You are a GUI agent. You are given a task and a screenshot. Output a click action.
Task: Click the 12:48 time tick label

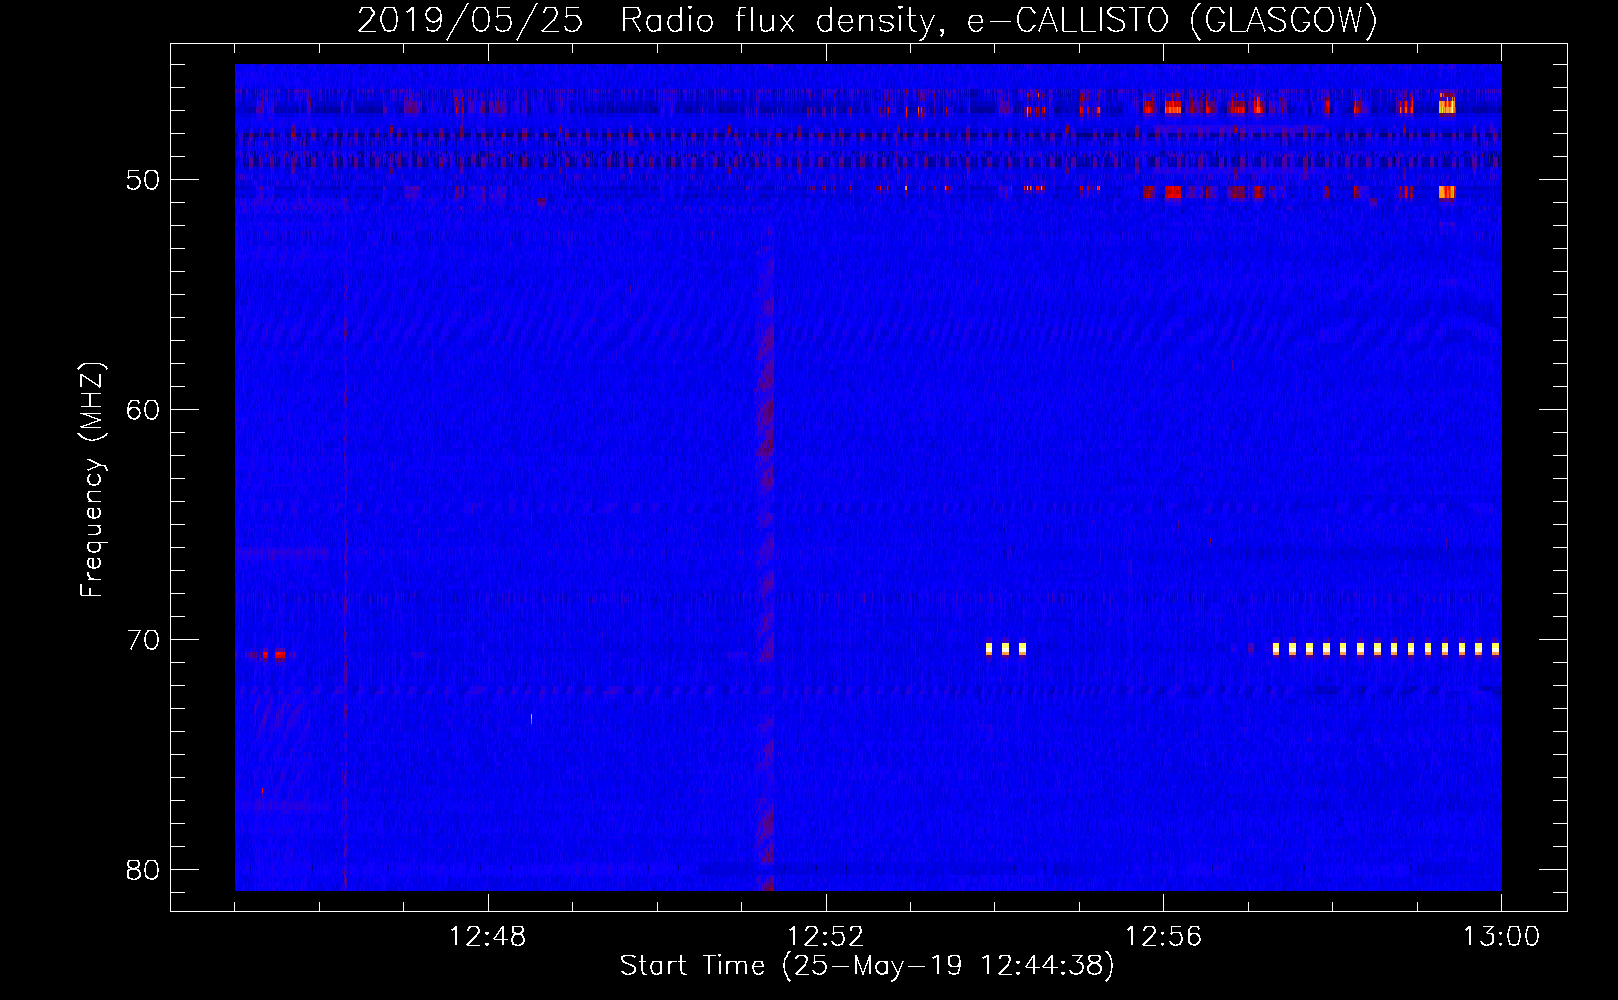point(488,937)
